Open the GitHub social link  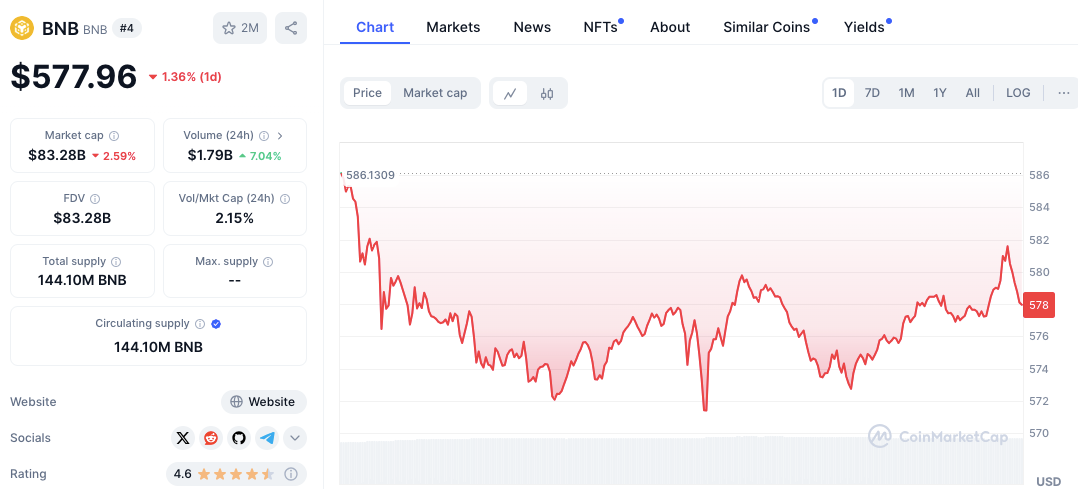[x=239, y=438]
